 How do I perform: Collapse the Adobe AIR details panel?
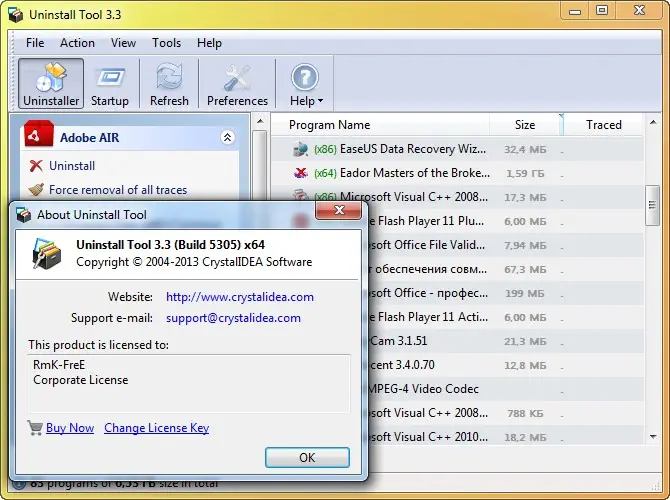227,137
